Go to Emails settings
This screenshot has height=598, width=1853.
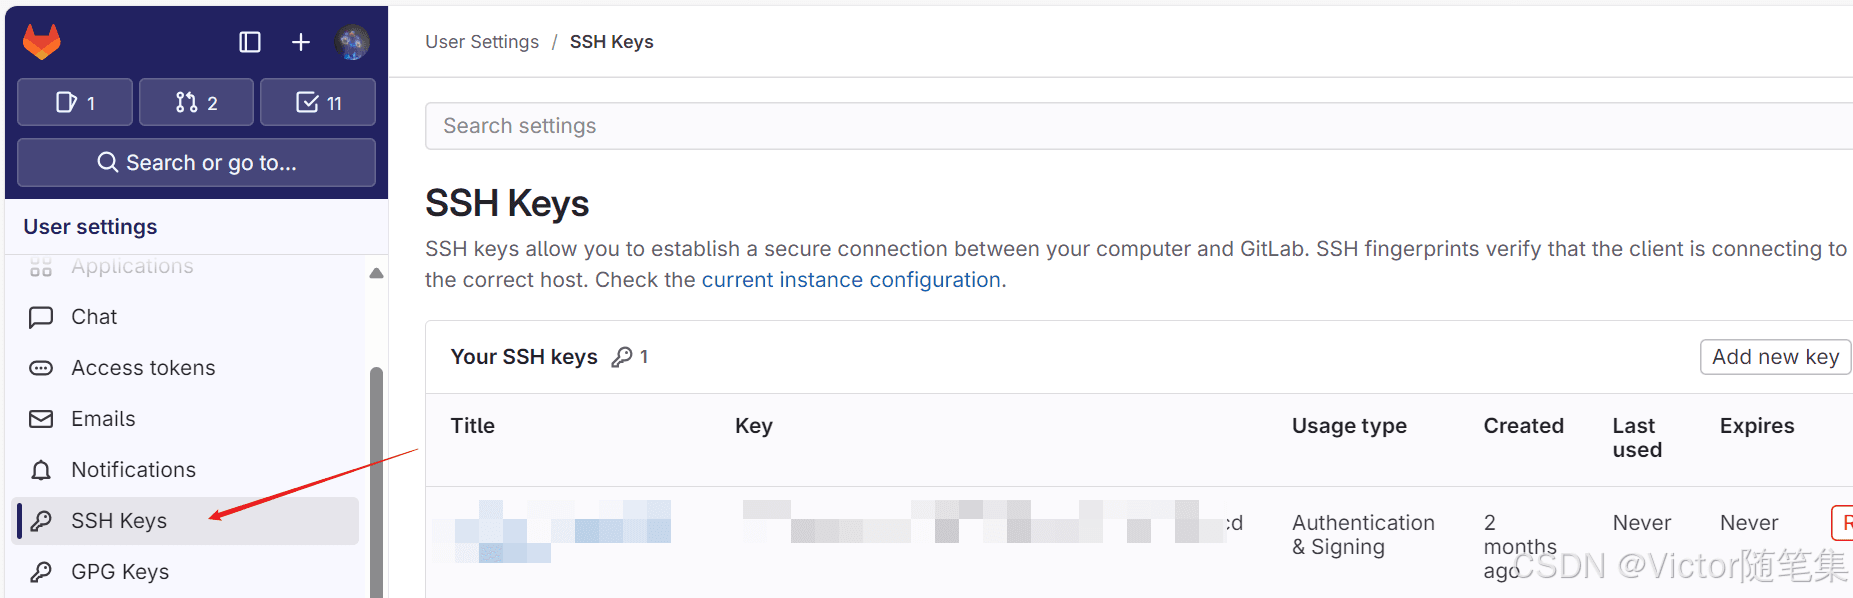coord(103,419)
